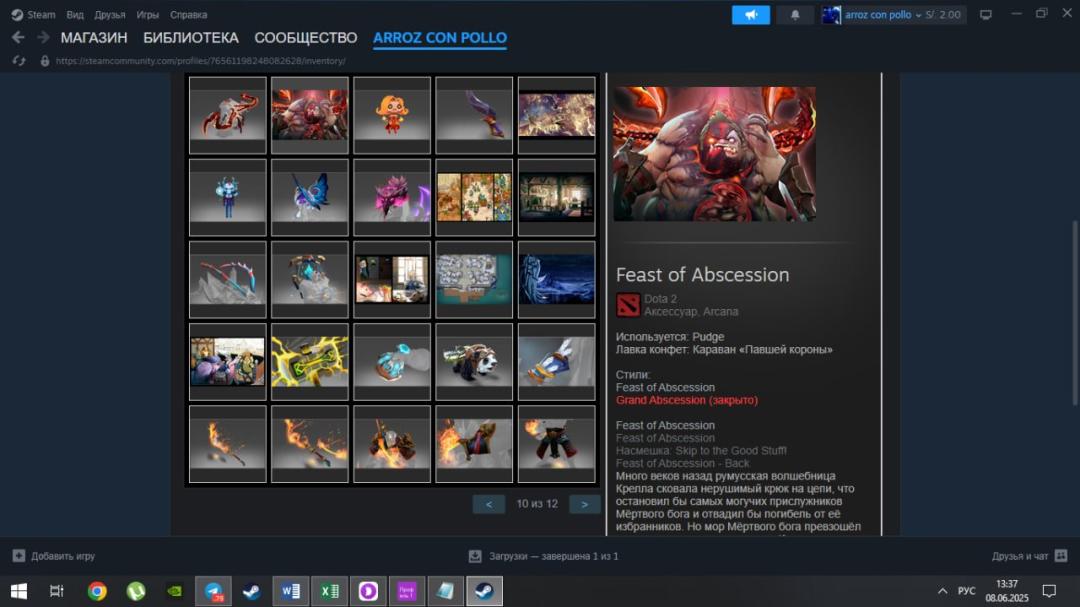1080x607 pixels.
Task: Select the small blue antlered figure item
Action: coord(227,198)
